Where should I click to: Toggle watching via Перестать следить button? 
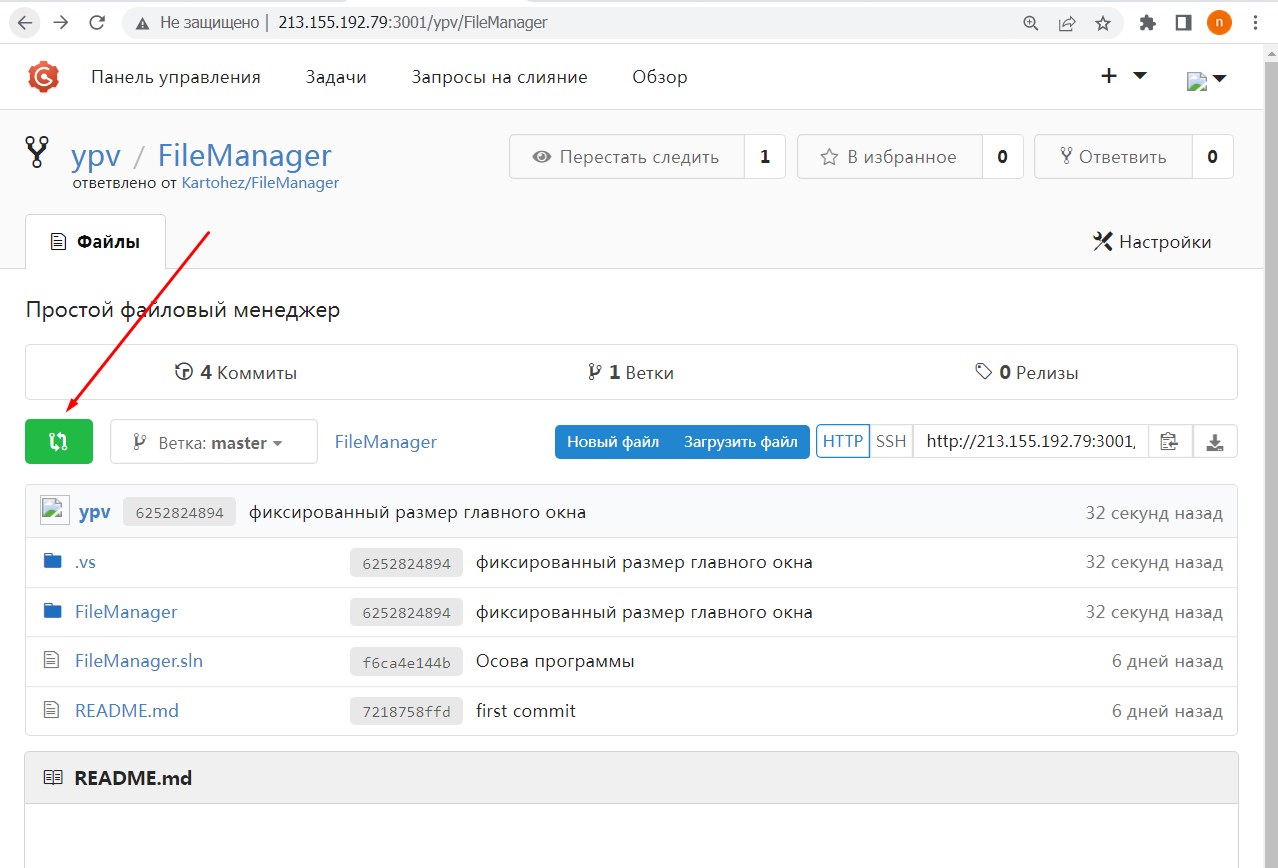click(627, 157)
